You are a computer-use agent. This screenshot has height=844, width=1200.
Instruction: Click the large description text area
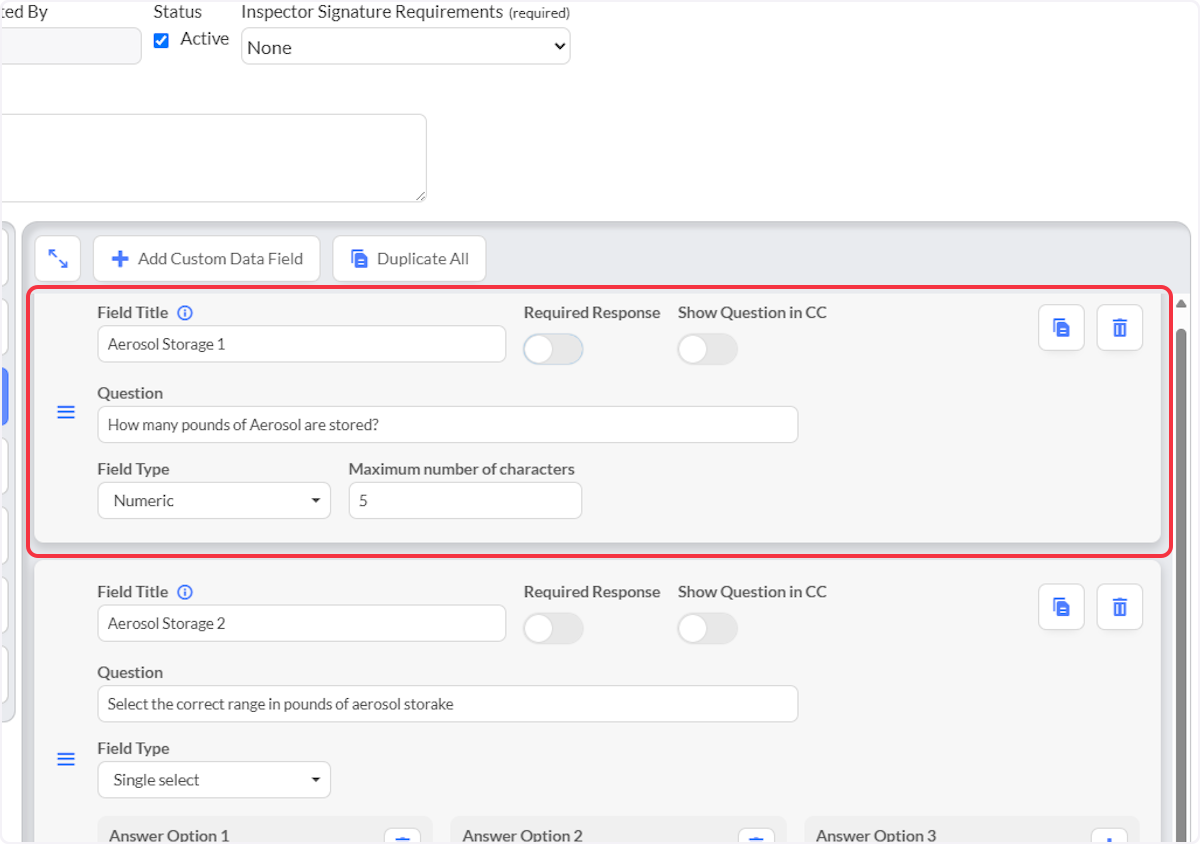[213, 158]
